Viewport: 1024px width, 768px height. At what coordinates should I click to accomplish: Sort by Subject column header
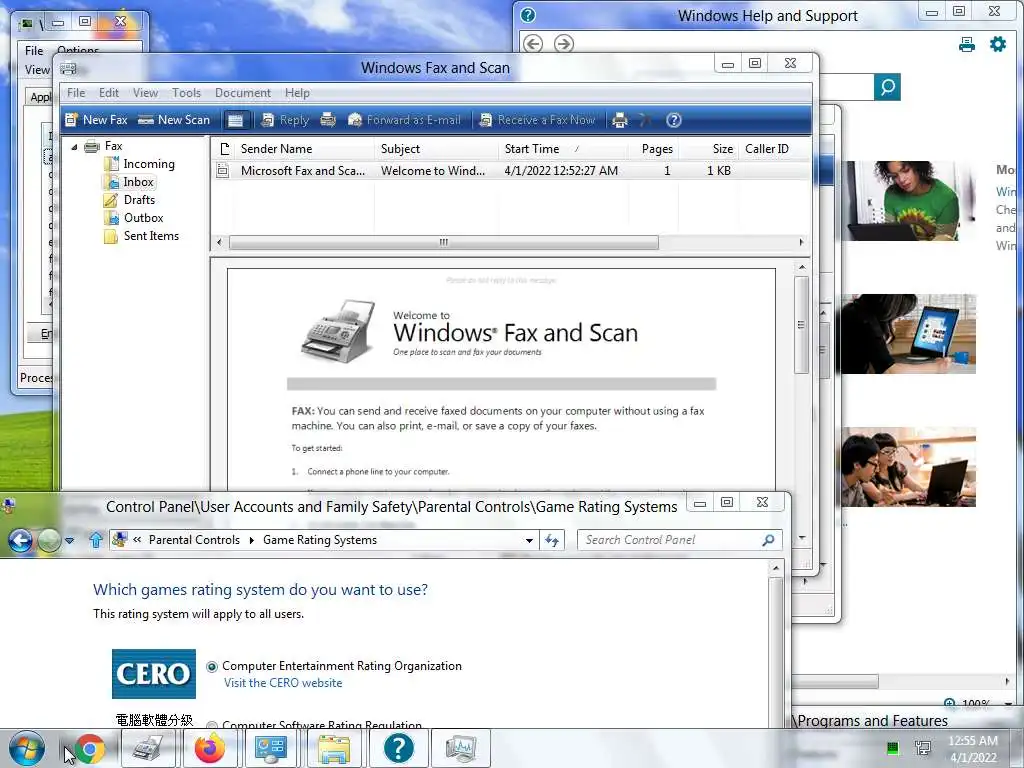437,149
